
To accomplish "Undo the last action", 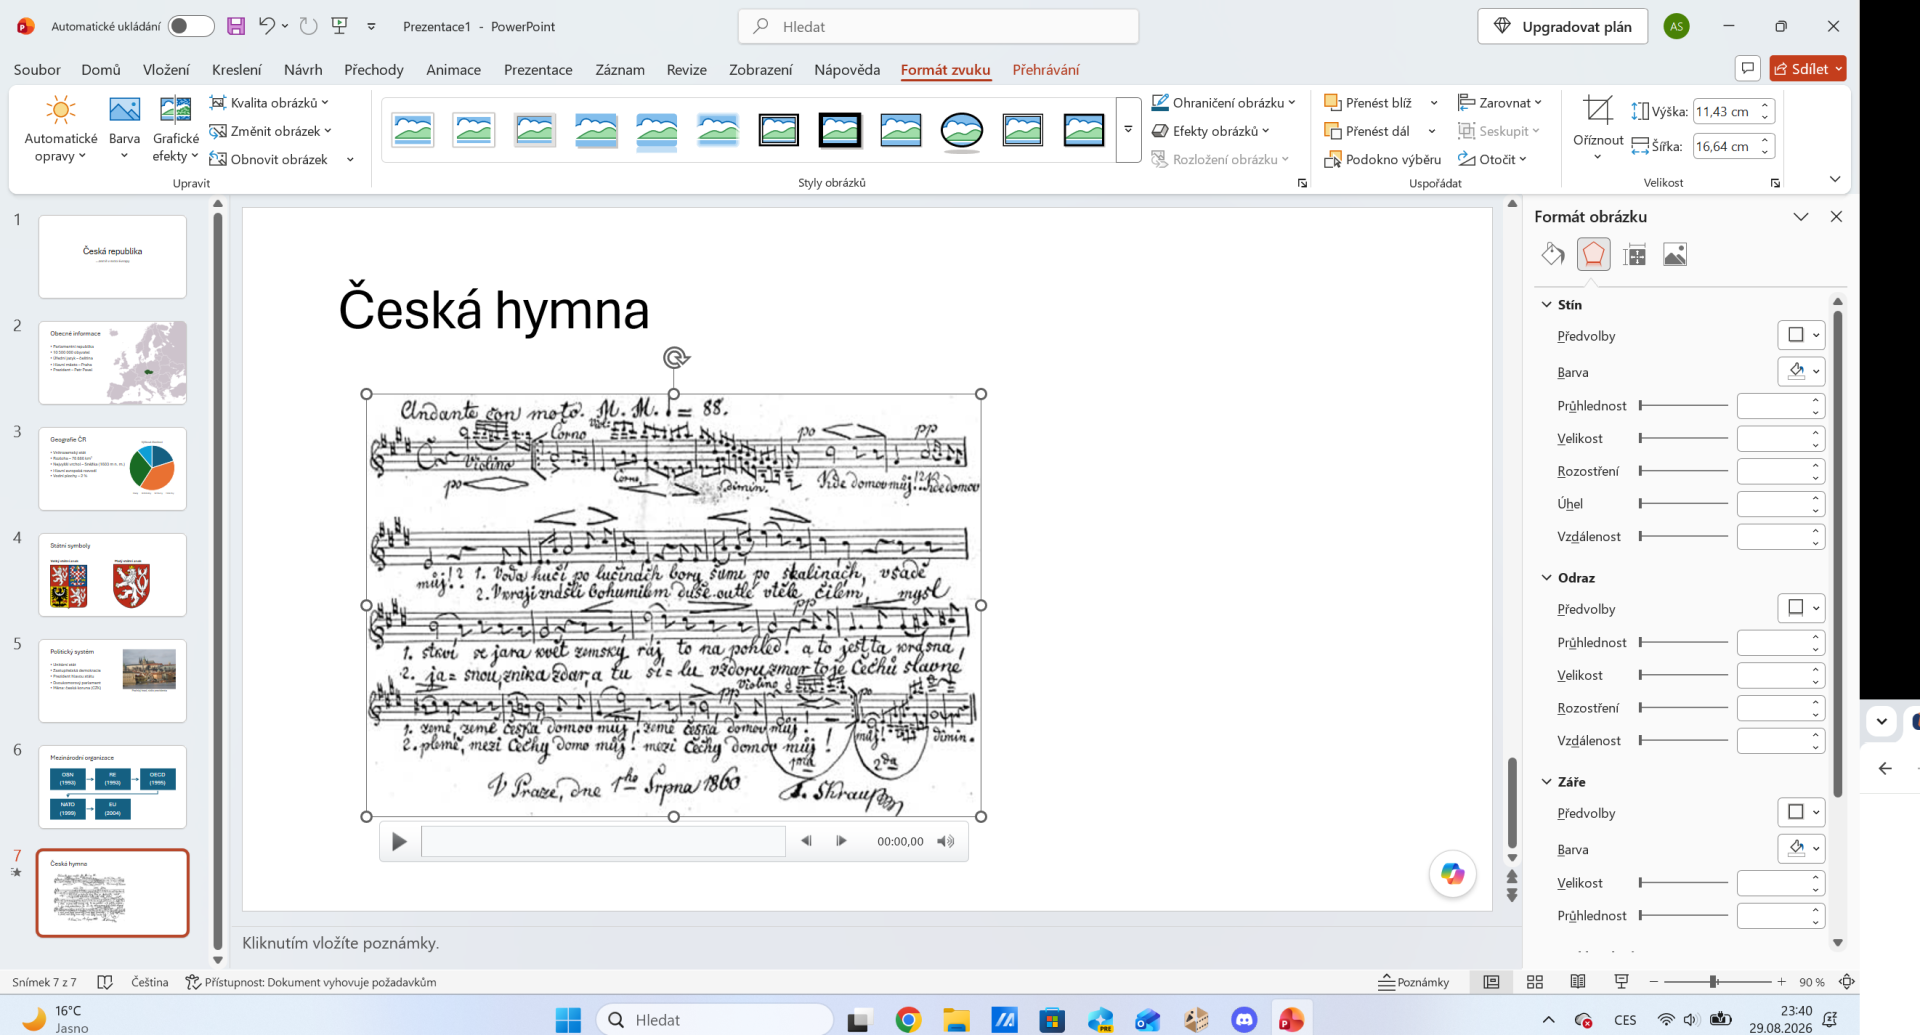I will point(266,27).
